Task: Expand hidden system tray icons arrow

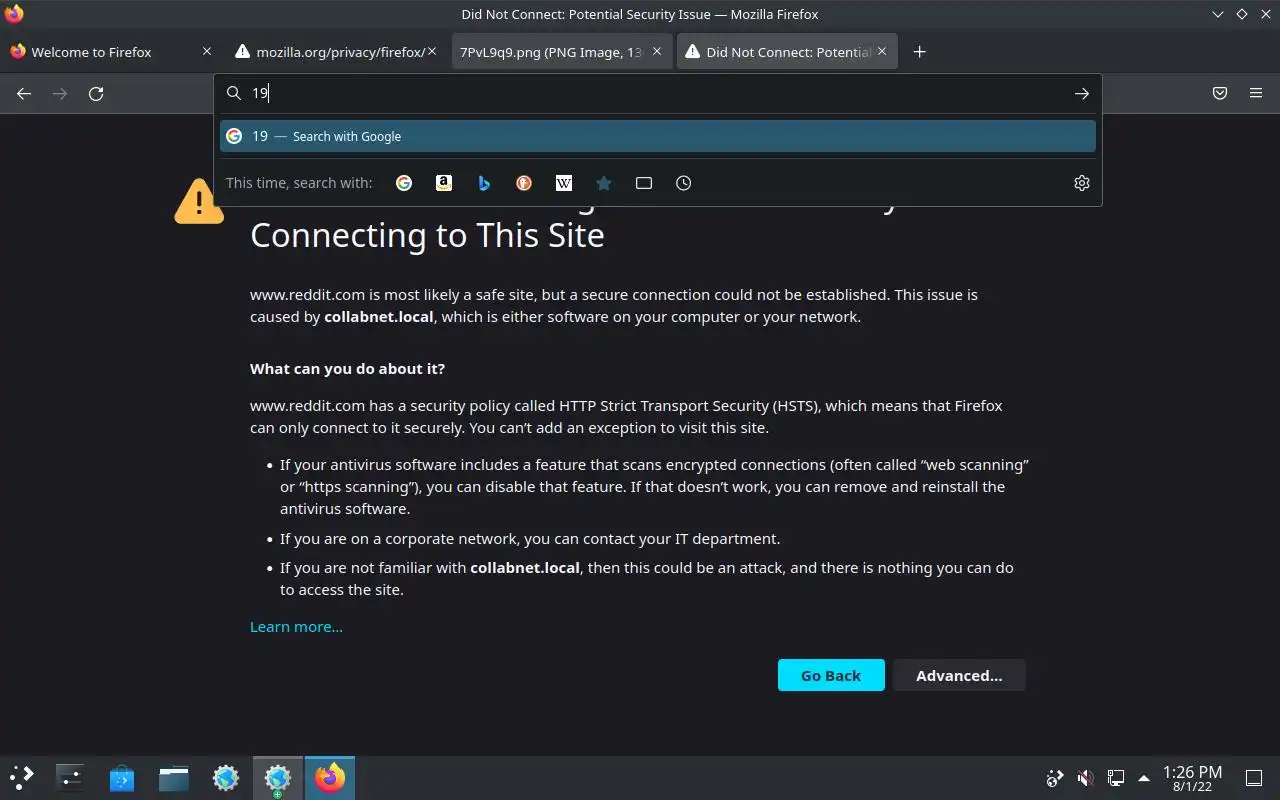Action: point(1143,778)
